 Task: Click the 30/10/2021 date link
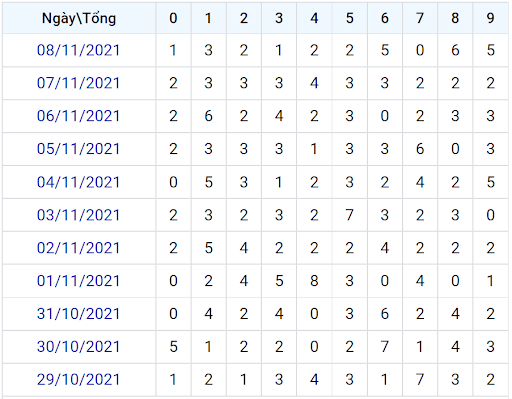coord(78,347)
